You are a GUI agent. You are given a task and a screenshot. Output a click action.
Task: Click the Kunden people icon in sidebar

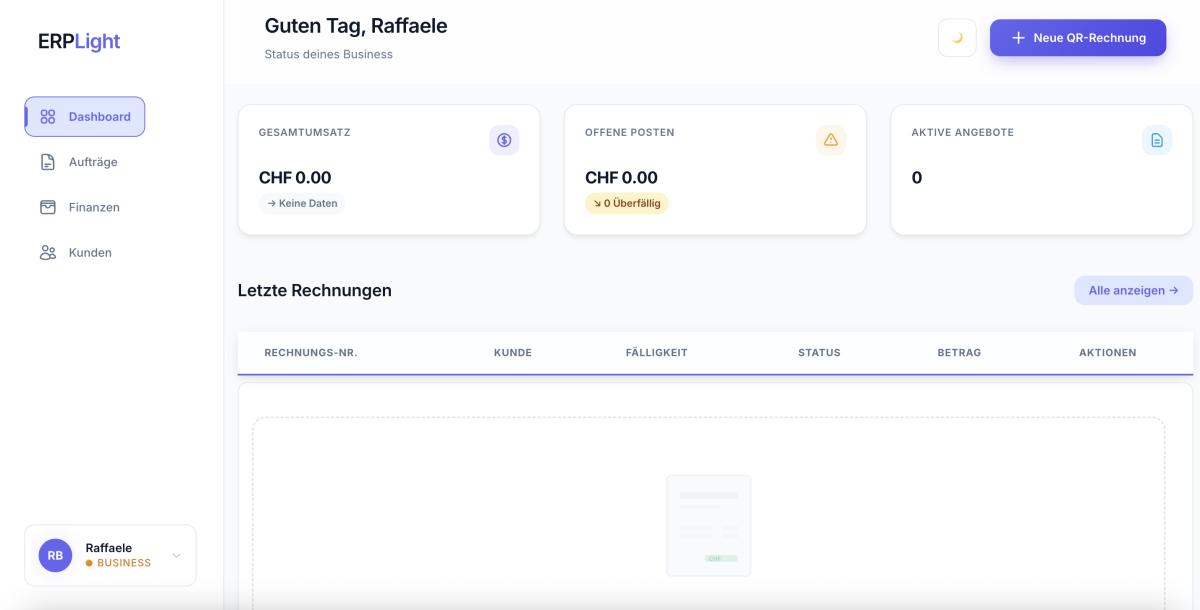coord(47,253)
